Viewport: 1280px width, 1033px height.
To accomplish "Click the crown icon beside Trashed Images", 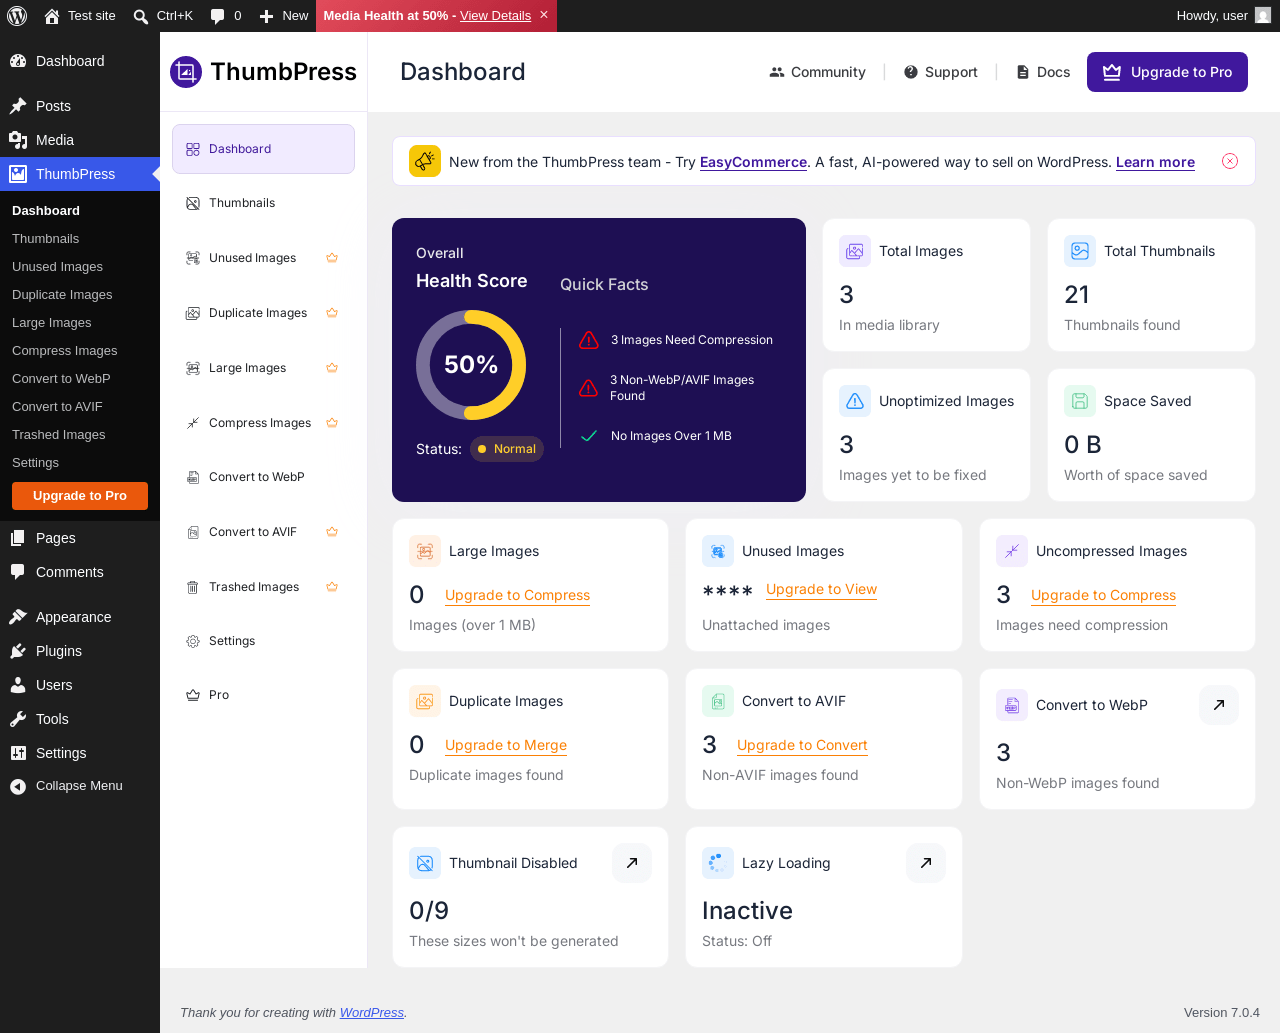I will click(332, 587).
